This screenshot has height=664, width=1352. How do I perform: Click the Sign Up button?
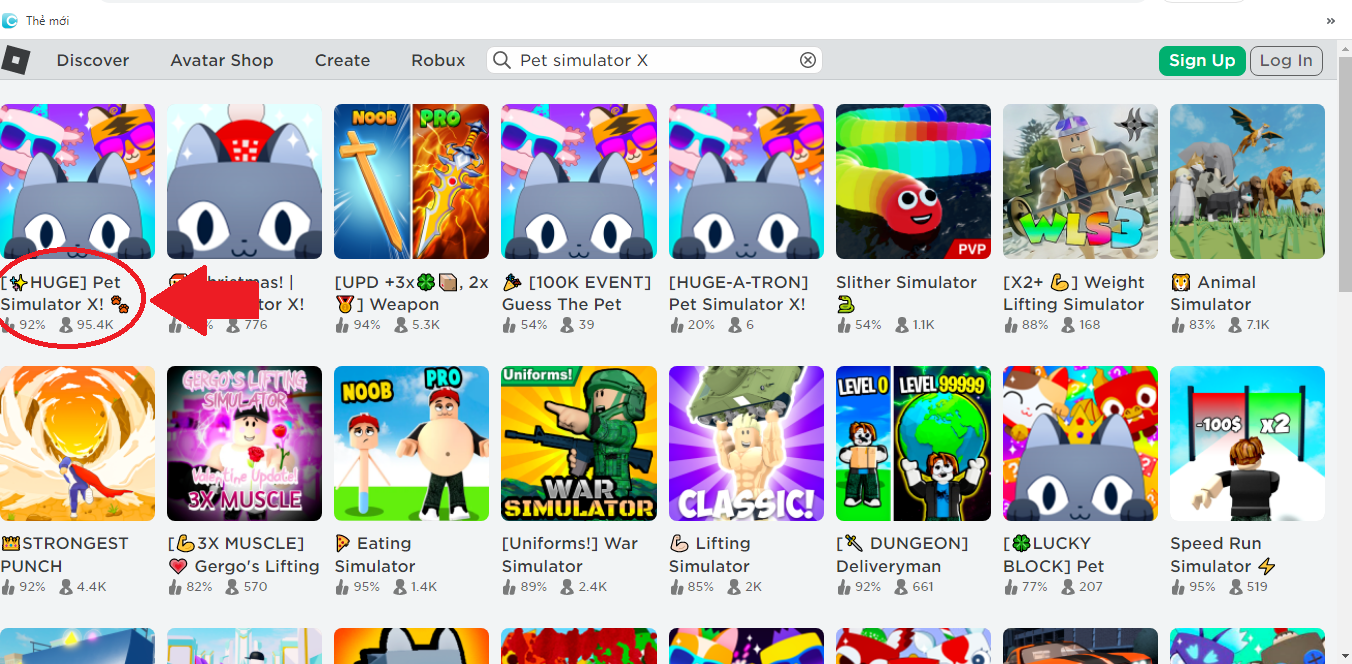click(1202, 60)
